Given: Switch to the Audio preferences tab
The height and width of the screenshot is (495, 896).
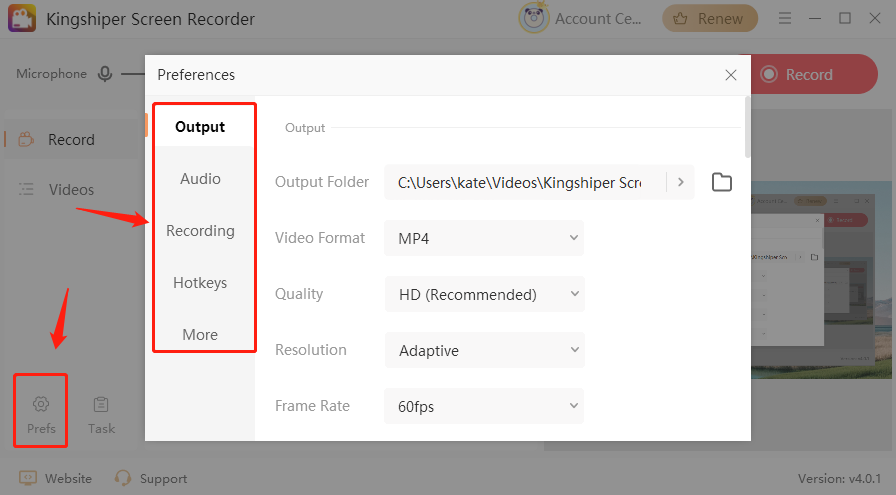Looking at the screenshot, I should click(200, 179).
